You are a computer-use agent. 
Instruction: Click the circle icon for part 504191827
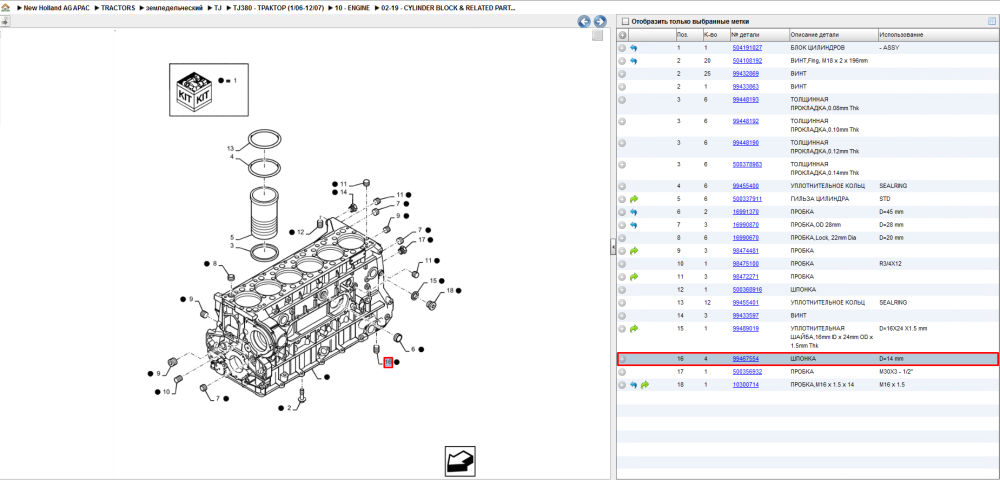[622, 48]
